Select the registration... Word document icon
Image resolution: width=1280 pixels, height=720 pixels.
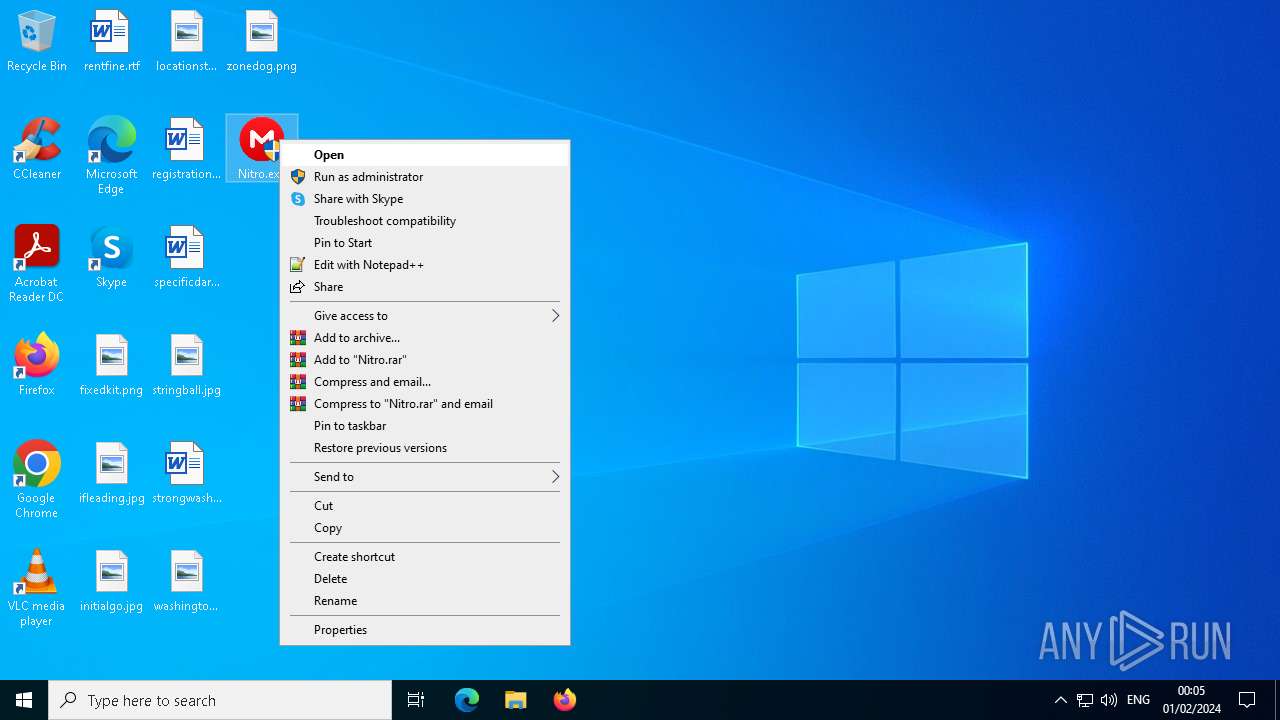[187, 150]
